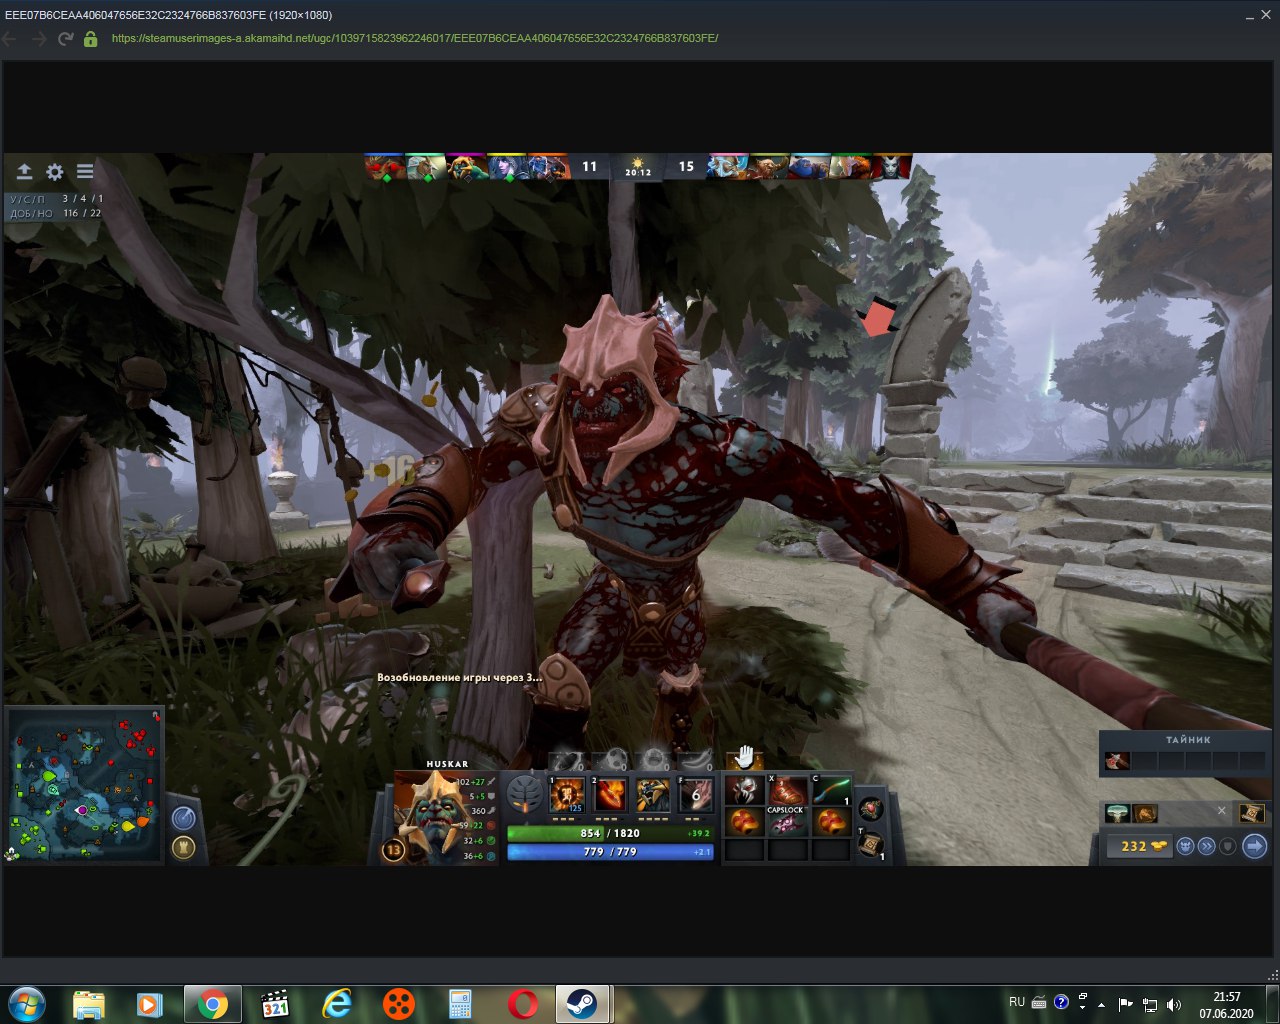Image resolution: width=1280 pixels, height=1024 pixels.
Task: Click the item labeled CAPSLOCK
Action: pos(787,822)
